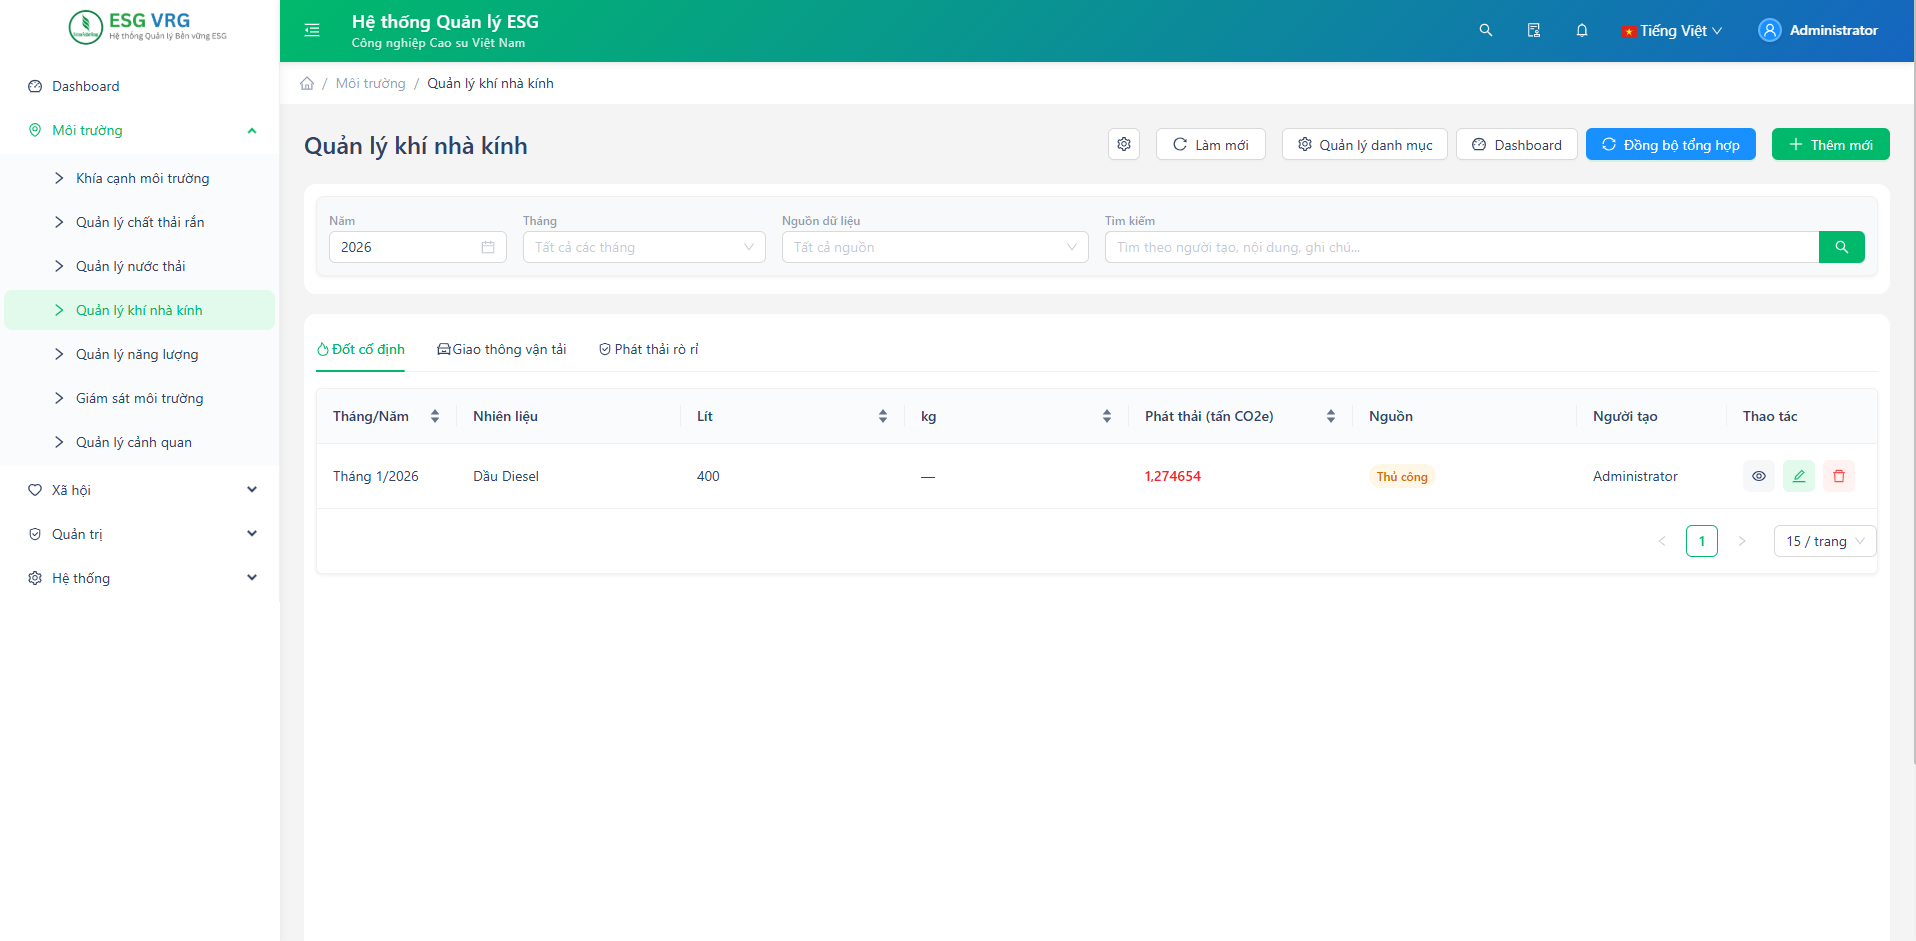This screenshot has height=941, width=1916.
Task: Open Giám sát môi trường menu item
Action: [140, 398]
